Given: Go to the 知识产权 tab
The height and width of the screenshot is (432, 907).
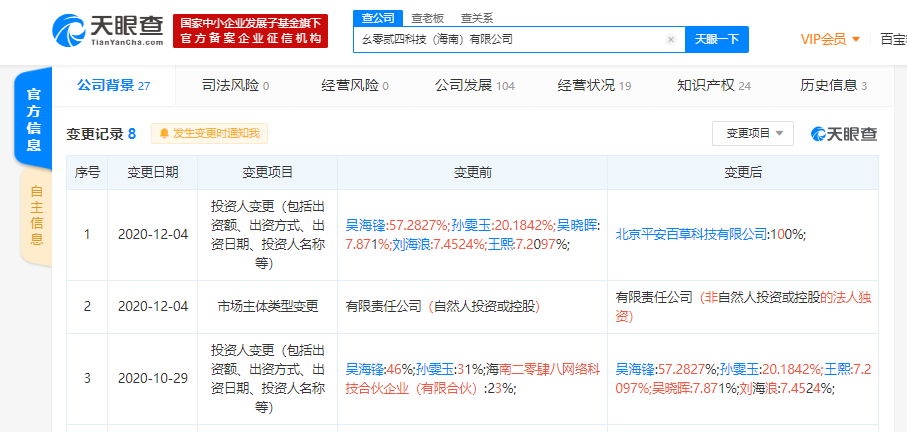Looking at the screenshot, I should 713,85.
